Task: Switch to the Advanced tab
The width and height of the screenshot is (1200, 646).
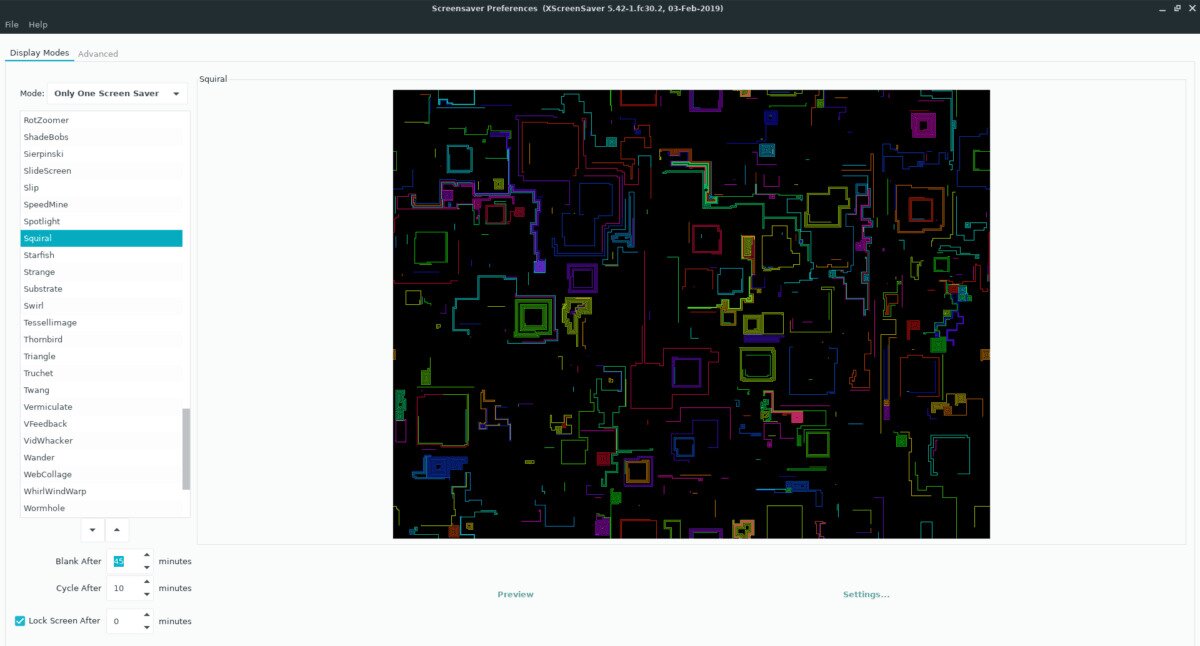Action: tap(98, 54)
